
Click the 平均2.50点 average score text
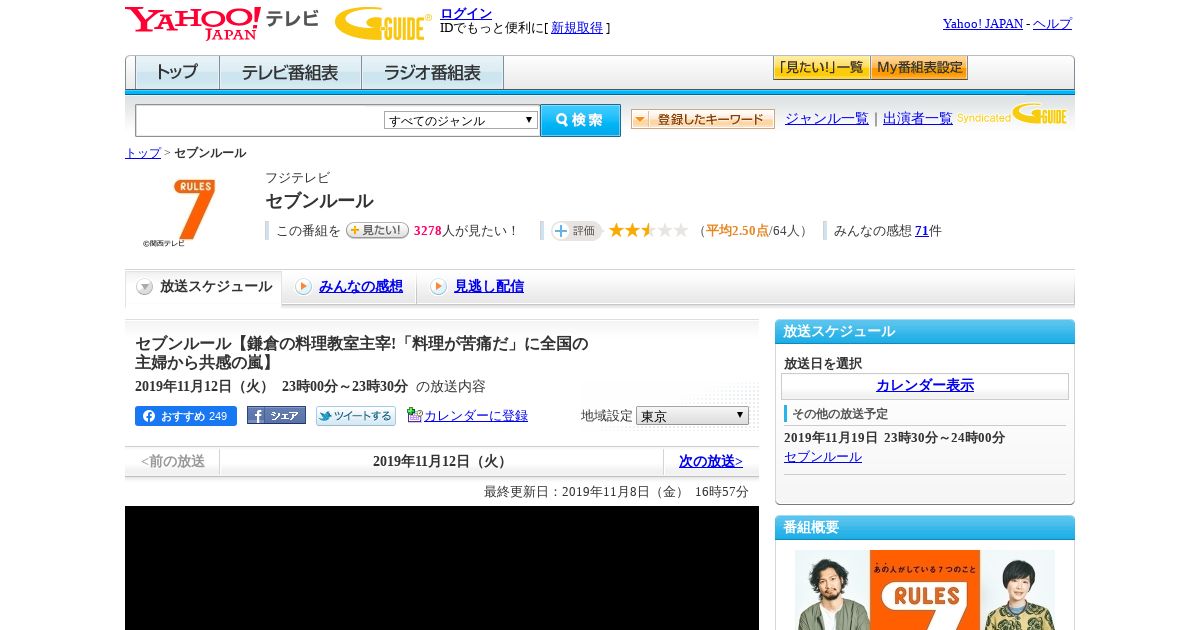pyautogui.click(x=737, y=231)
